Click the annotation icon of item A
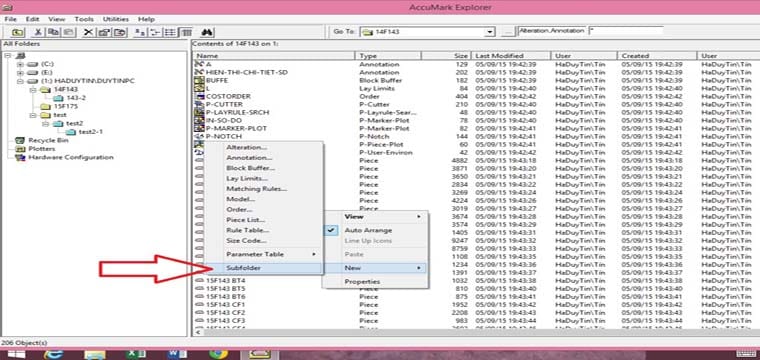Viewport: 760px width, 360px height. [199, 64]
